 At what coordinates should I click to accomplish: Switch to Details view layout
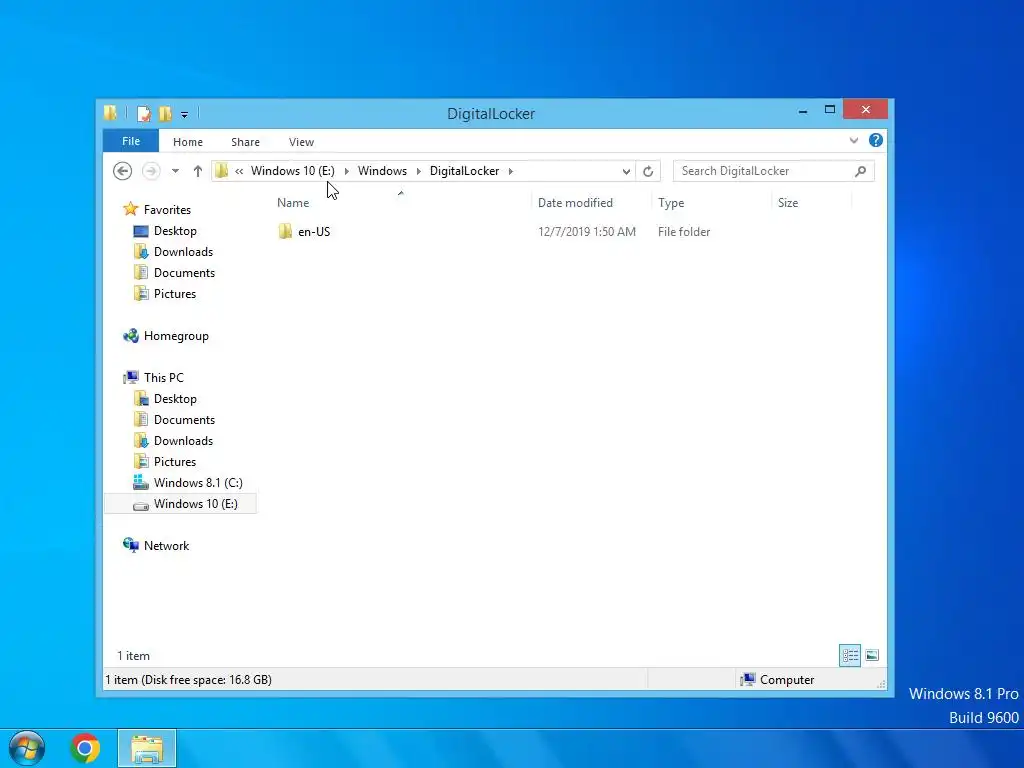coord(850,655)
